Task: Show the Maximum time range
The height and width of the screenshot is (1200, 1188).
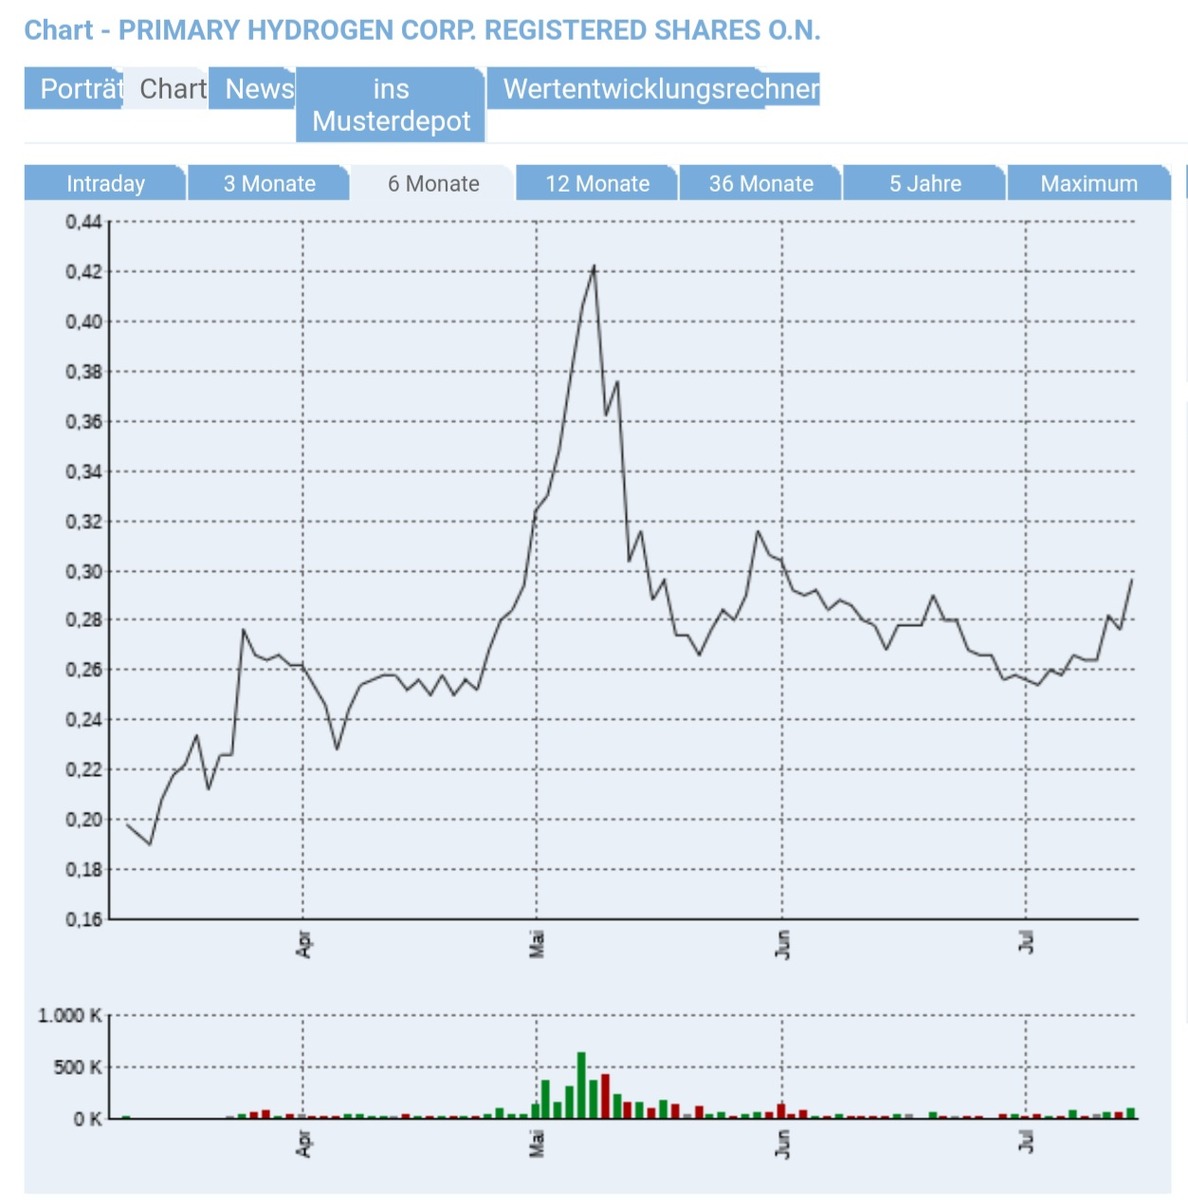Action: [1088, 184]
